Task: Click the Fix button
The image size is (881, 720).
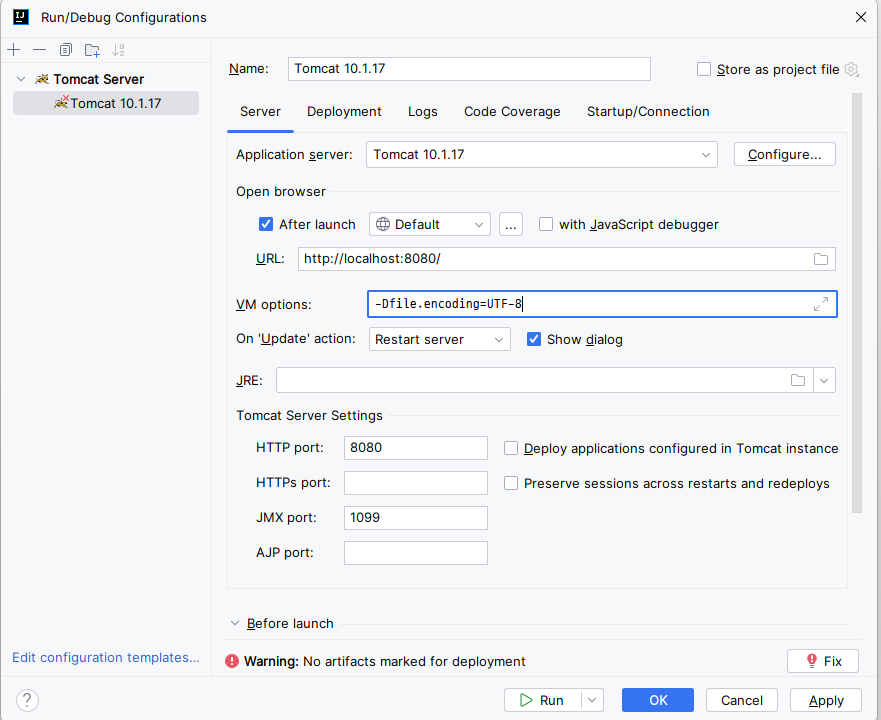Action: pyautogui.click(x=823, y=661)
